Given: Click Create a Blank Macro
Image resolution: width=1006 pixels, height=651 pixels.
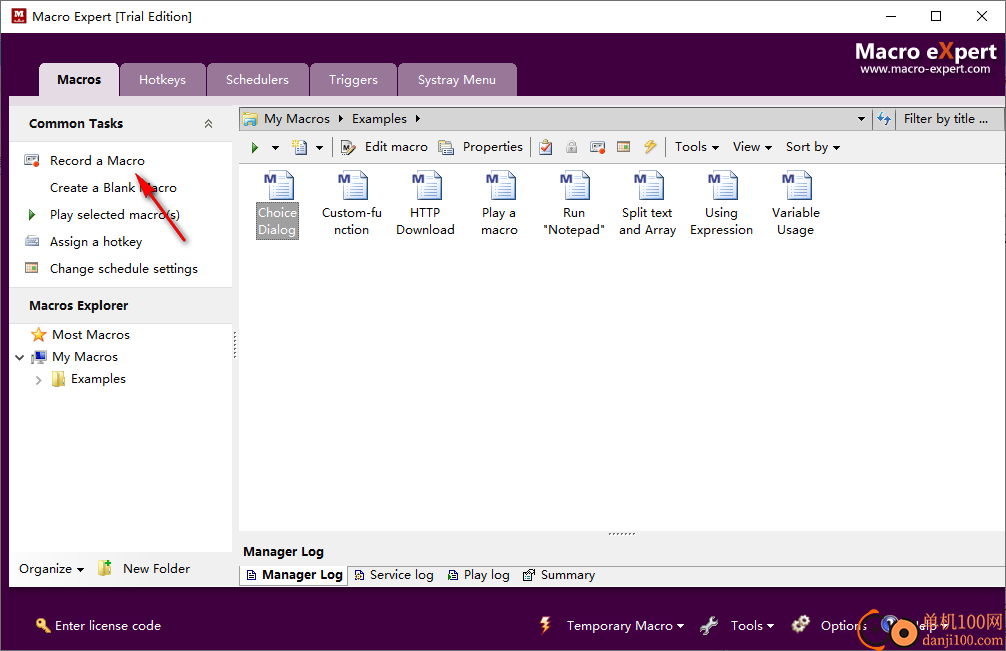Looking at the screenshot, I should (x=113, y=187).
